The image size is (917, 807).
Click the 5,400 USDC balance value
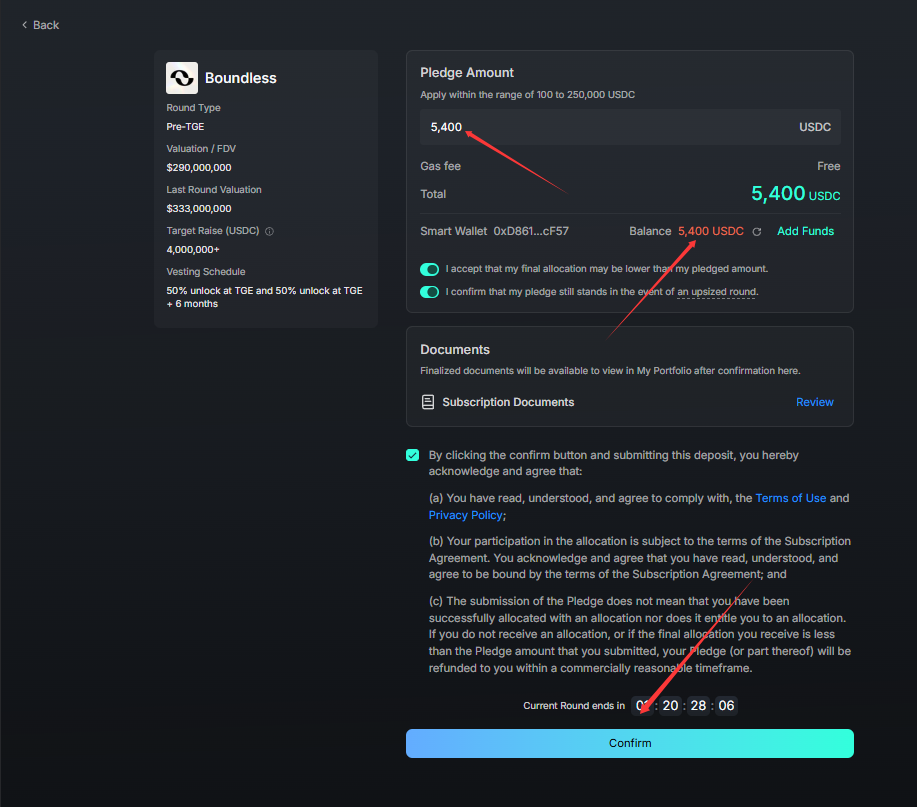point(711,231)
